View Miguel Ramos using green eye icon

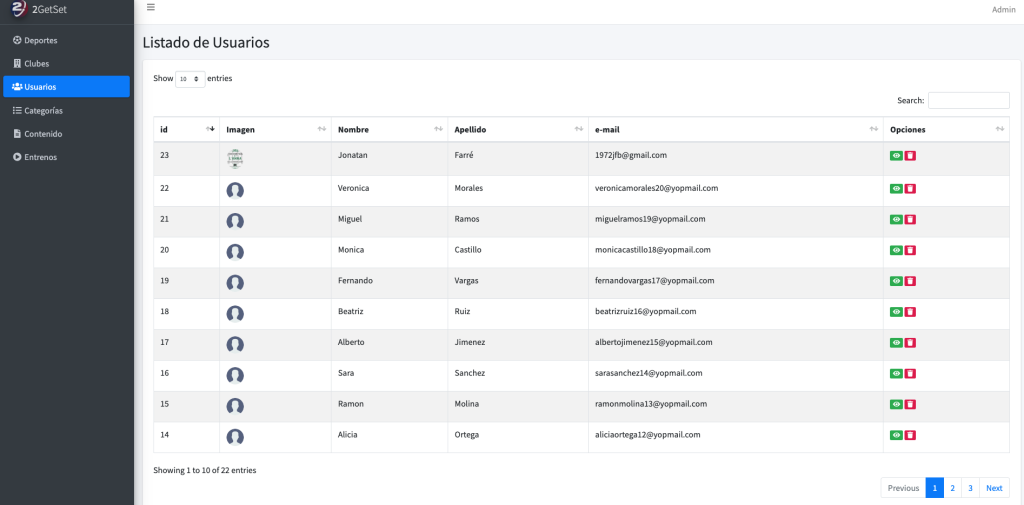click(x=896, y=219)
